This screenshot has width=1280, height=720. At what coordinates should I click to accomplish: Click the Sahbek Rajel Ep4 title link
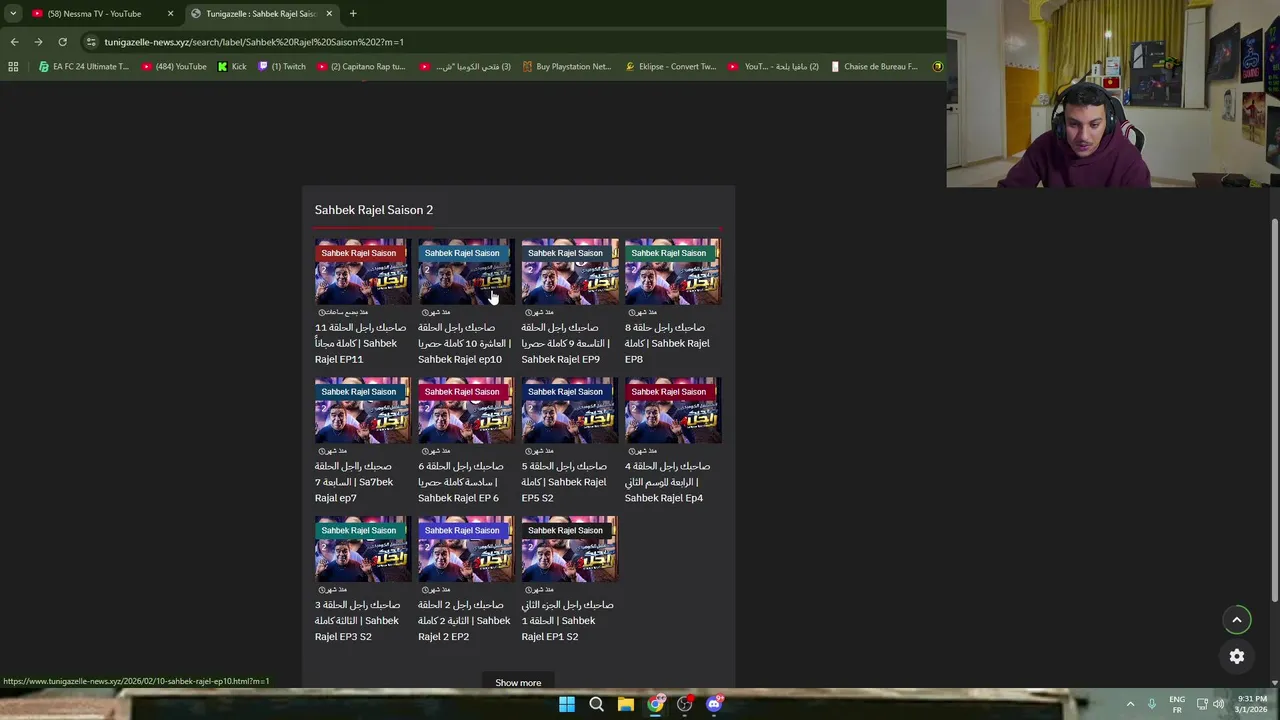668,482
